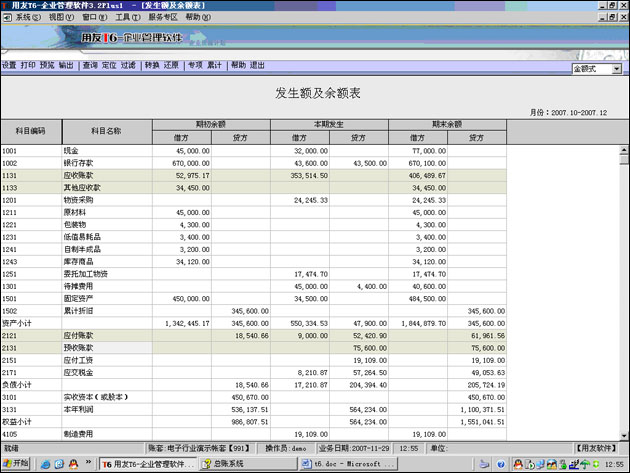Expand quick launch overflow chevron
Viewport: 630px width, 473px height.
tap(88, 462)
